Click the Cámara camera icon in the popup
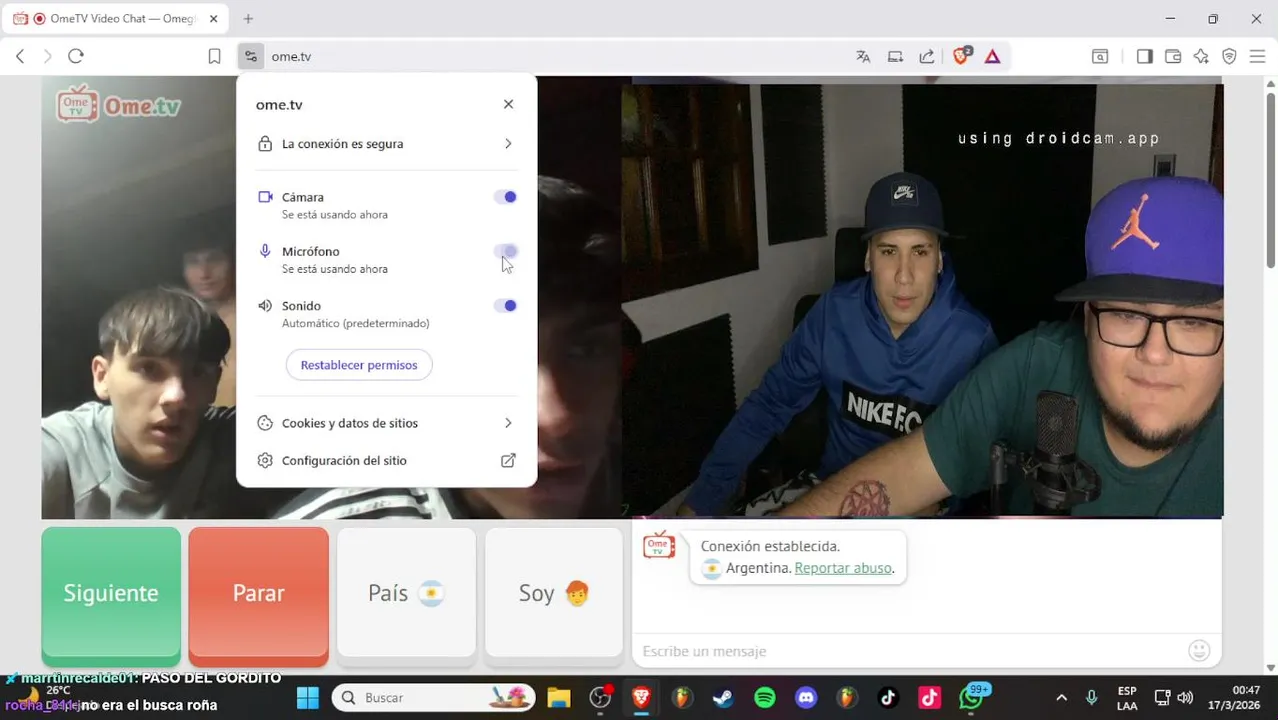Viewport: 1278px width, 720px height. tap(265, 197)
